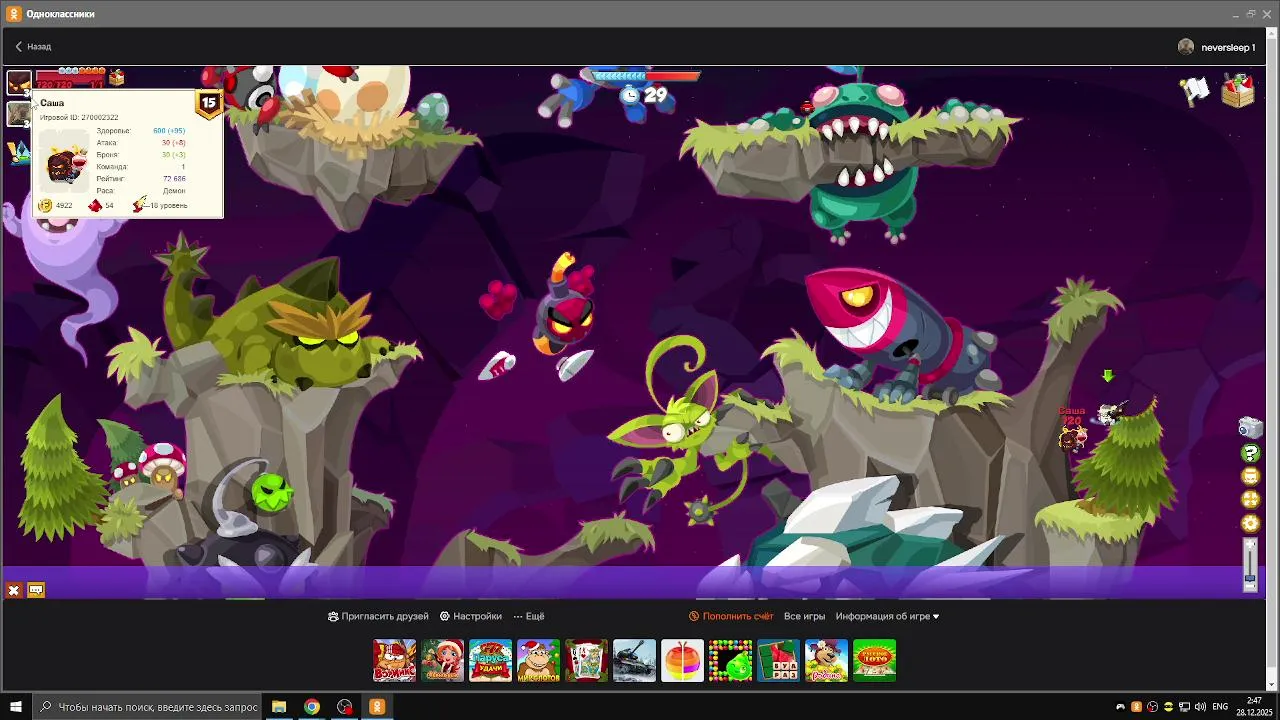The height and width of the screenshot is (720, 1280).
Task: Open File Explorer from taskbar
Action: 279,707
